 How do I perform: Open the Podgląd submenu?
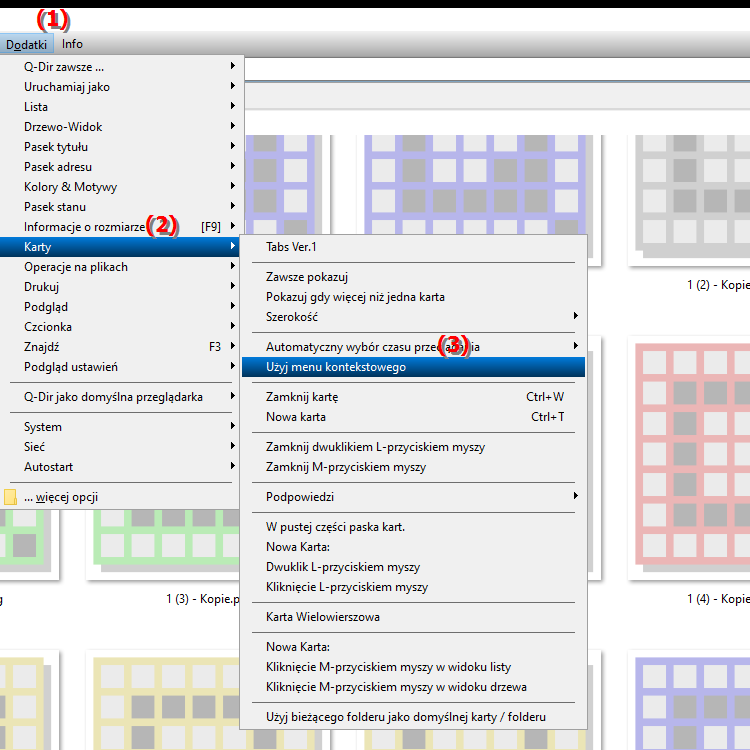122,307
